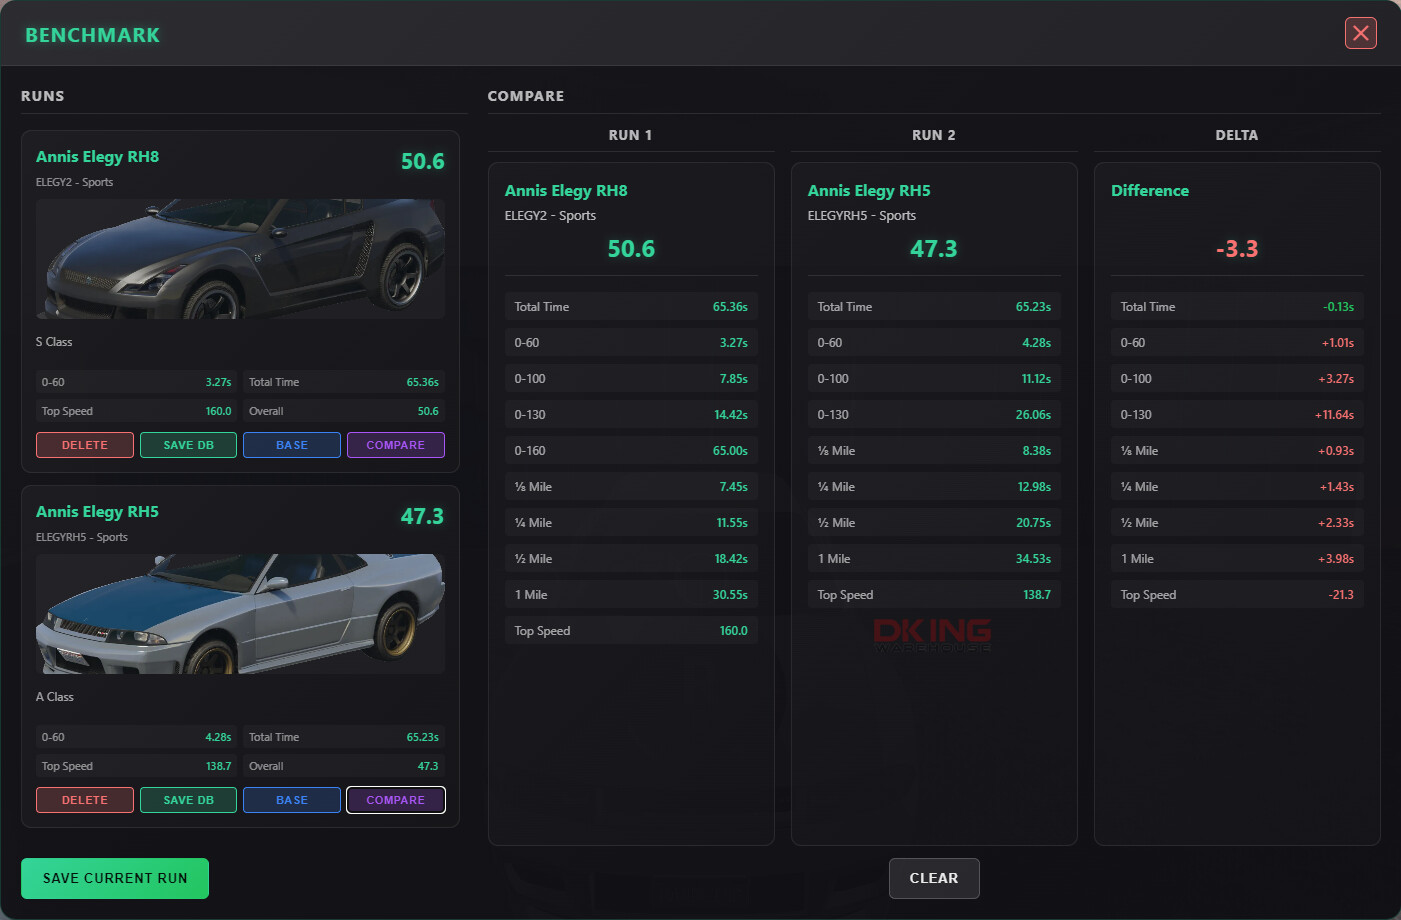Click the A Class label
This screenshot has width=1401, height=920.
[55, 697]
